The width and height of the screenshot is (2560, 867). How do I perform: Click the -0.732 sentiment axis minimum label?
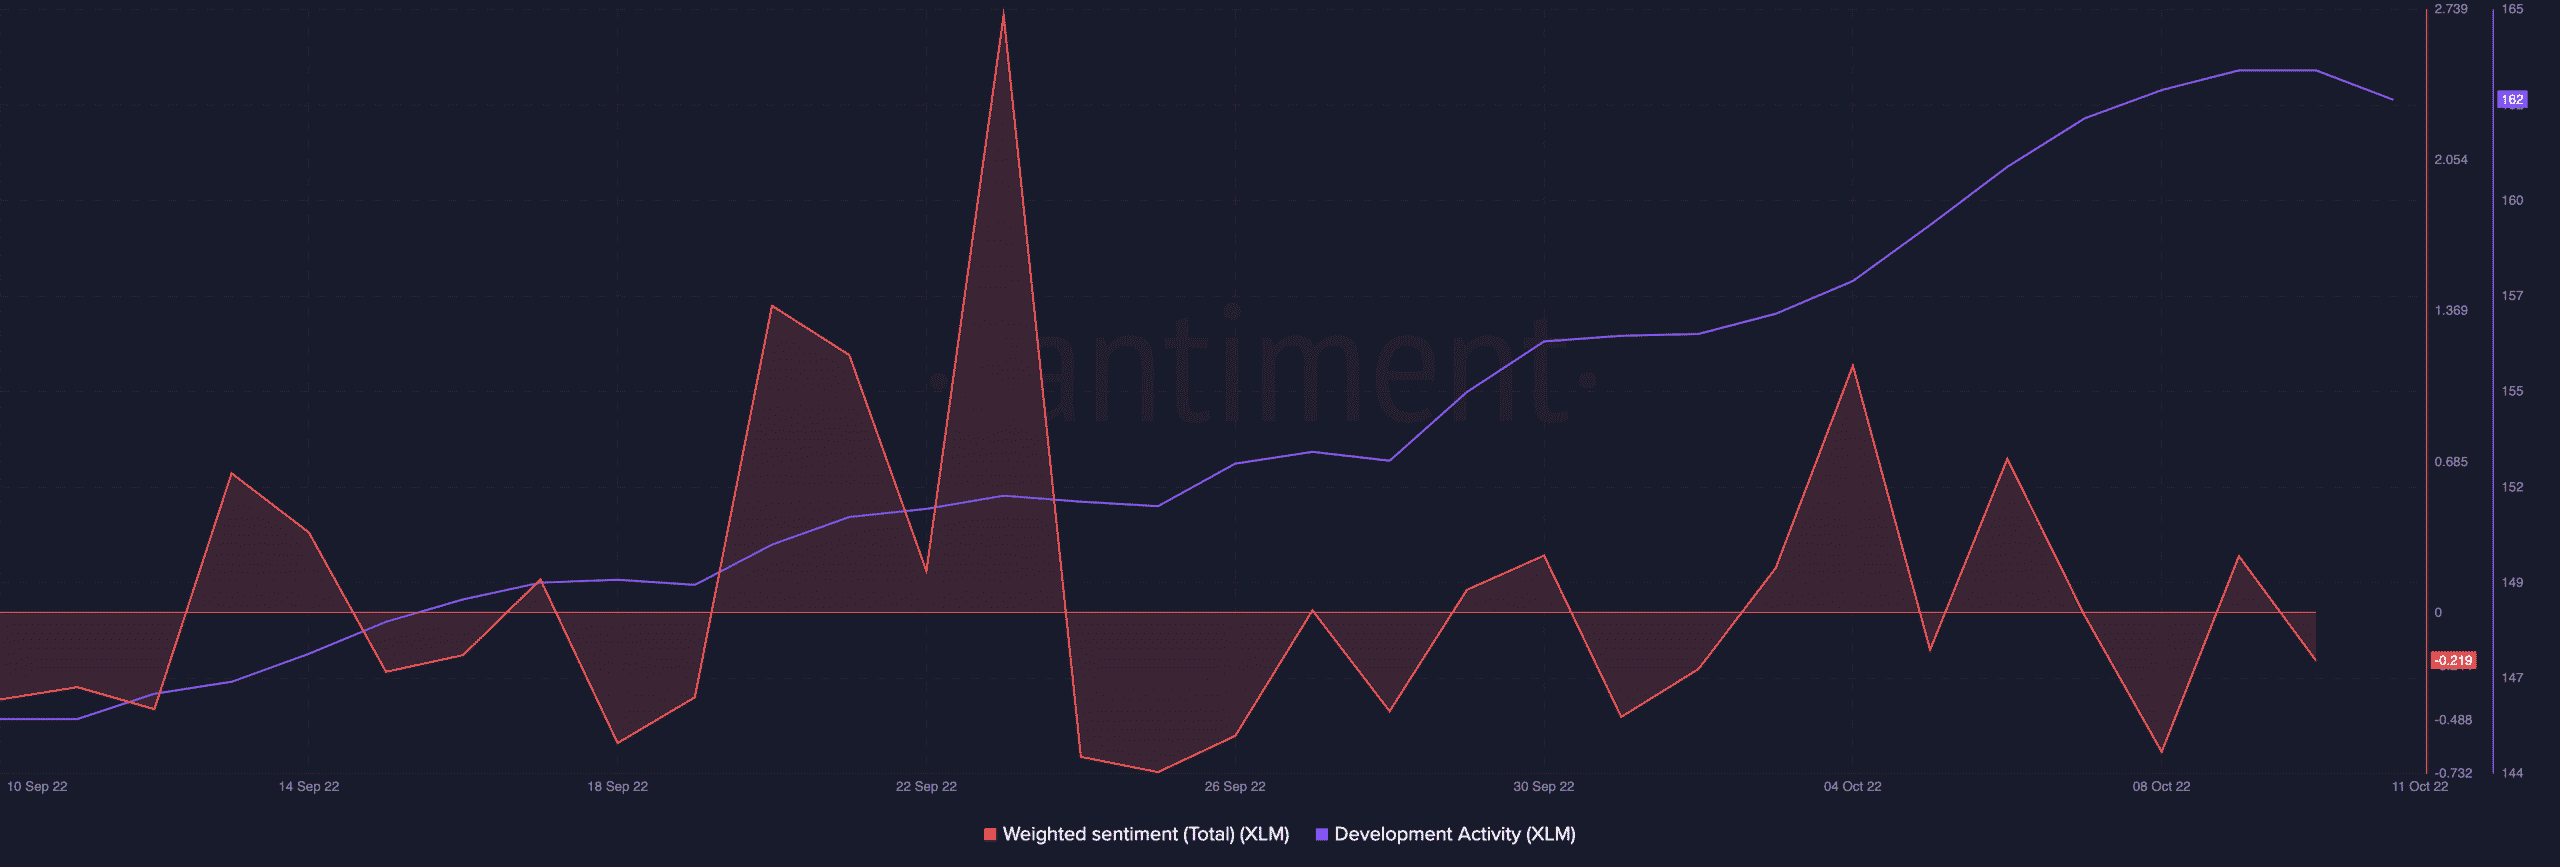coord(2454,773)
